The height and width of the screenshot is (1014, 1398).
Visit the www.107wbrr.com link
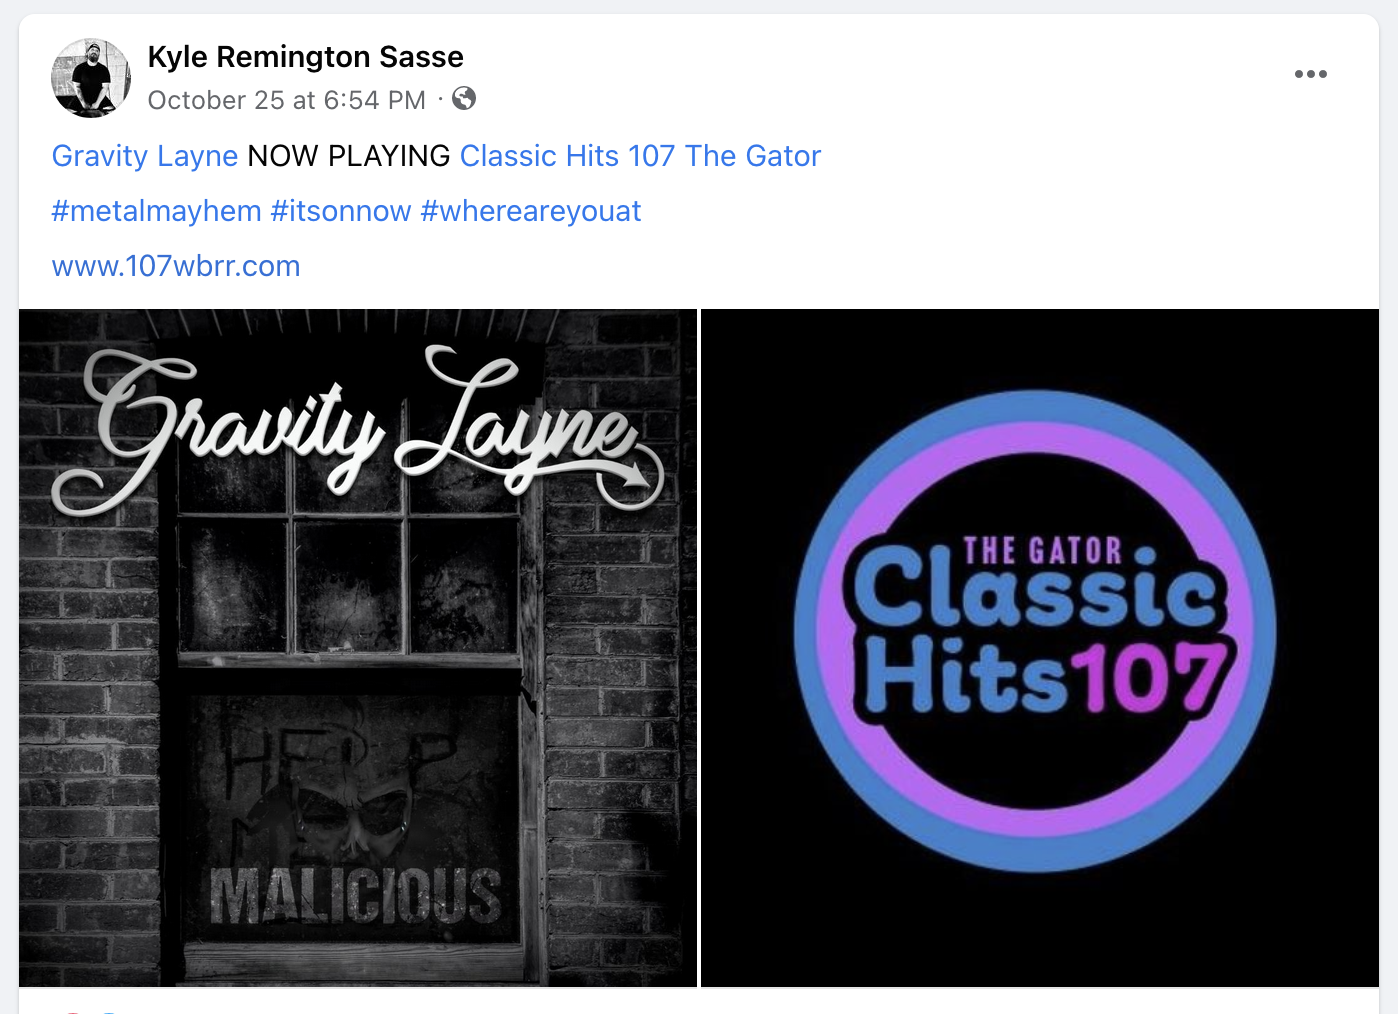click(176, 266)
